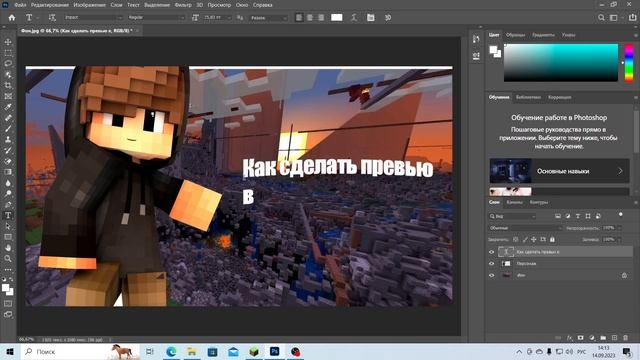Toggle layer filtering switch
Image resolution: width=640 pixels, height=360 pixels.
(x=621, y=214)
